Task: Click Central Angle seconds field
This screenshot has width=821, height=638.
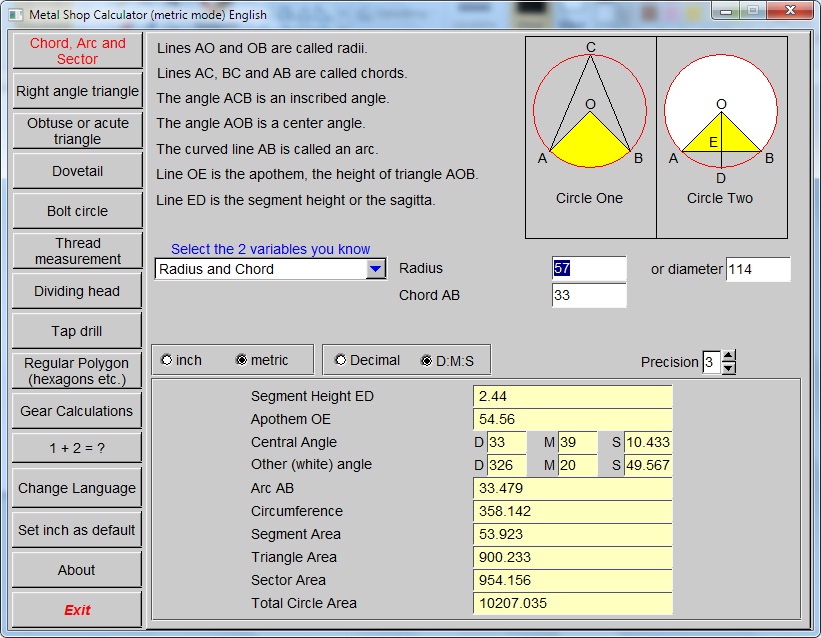Action: [x=648, y=442]
